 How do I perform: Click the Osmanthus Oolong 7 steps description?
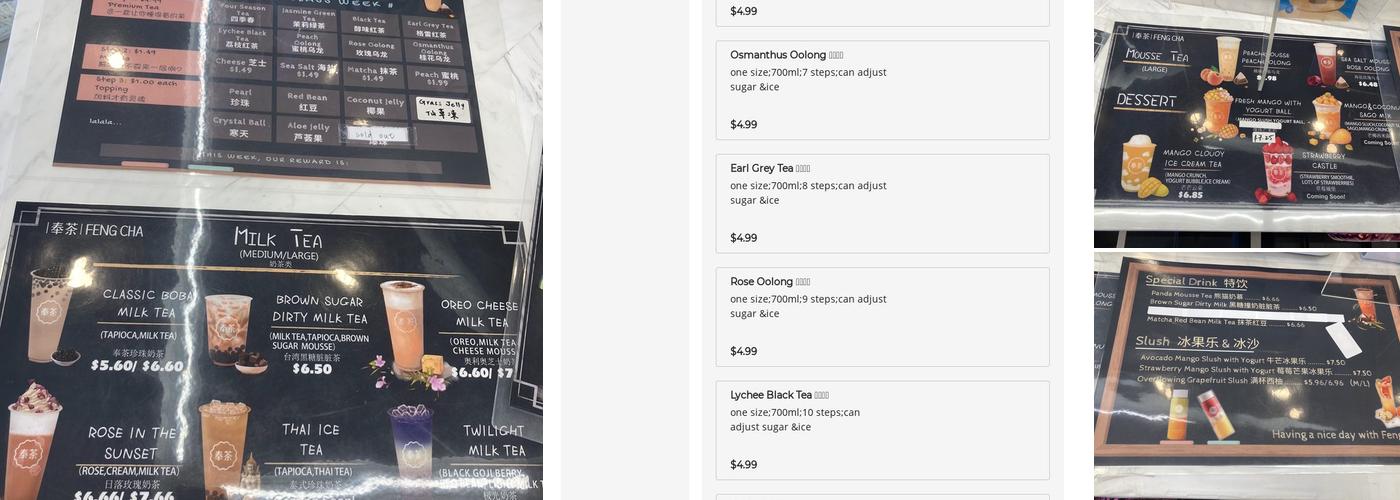pyautogui.click(x=808, y=79)
